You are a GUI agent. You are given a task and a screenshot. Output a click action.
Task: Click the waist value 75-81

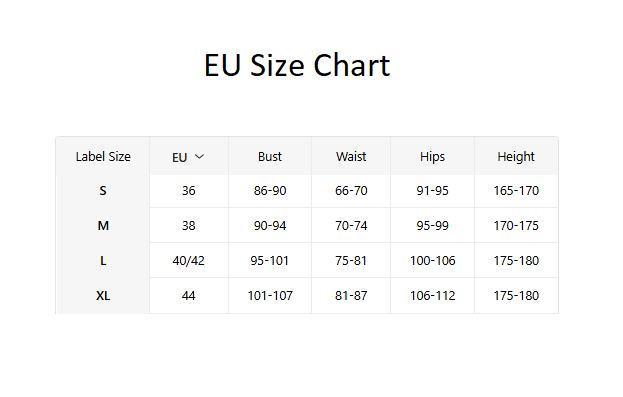351,261
